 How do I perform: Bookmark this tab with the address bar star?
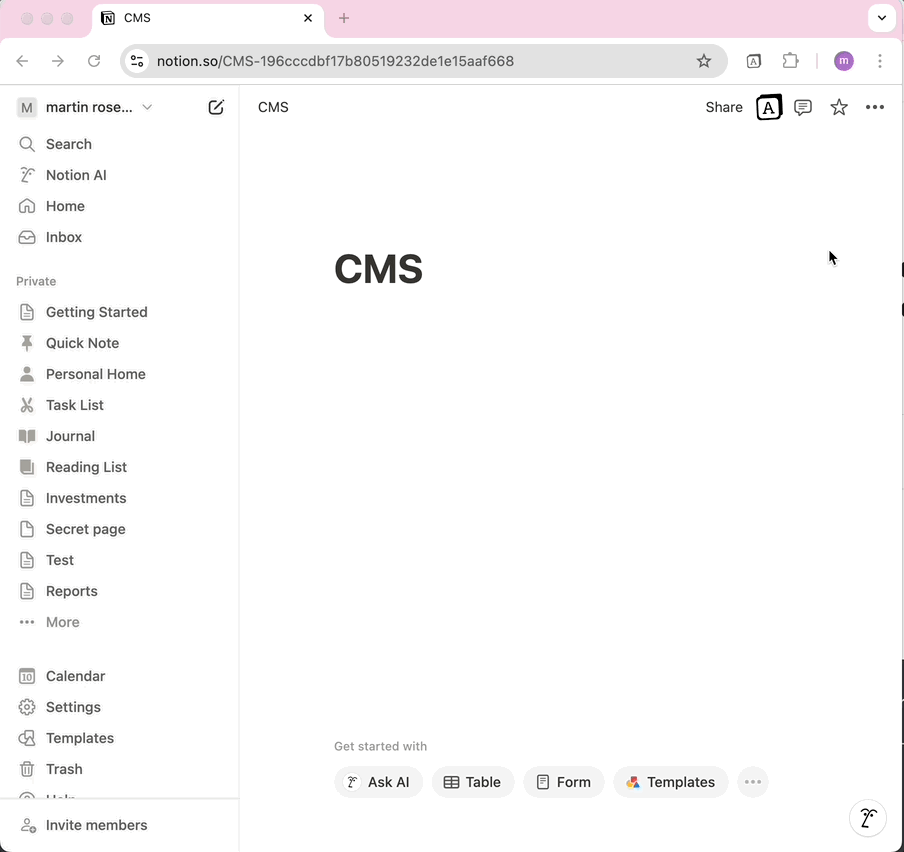tap(704, 61)
